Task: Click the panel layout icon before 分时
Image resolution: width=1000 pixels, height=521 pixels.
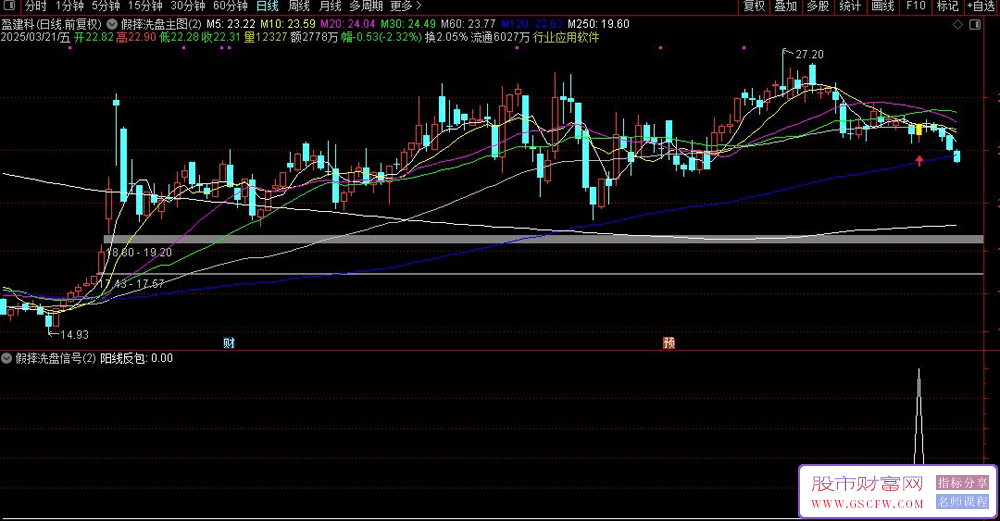Action: 9,6
